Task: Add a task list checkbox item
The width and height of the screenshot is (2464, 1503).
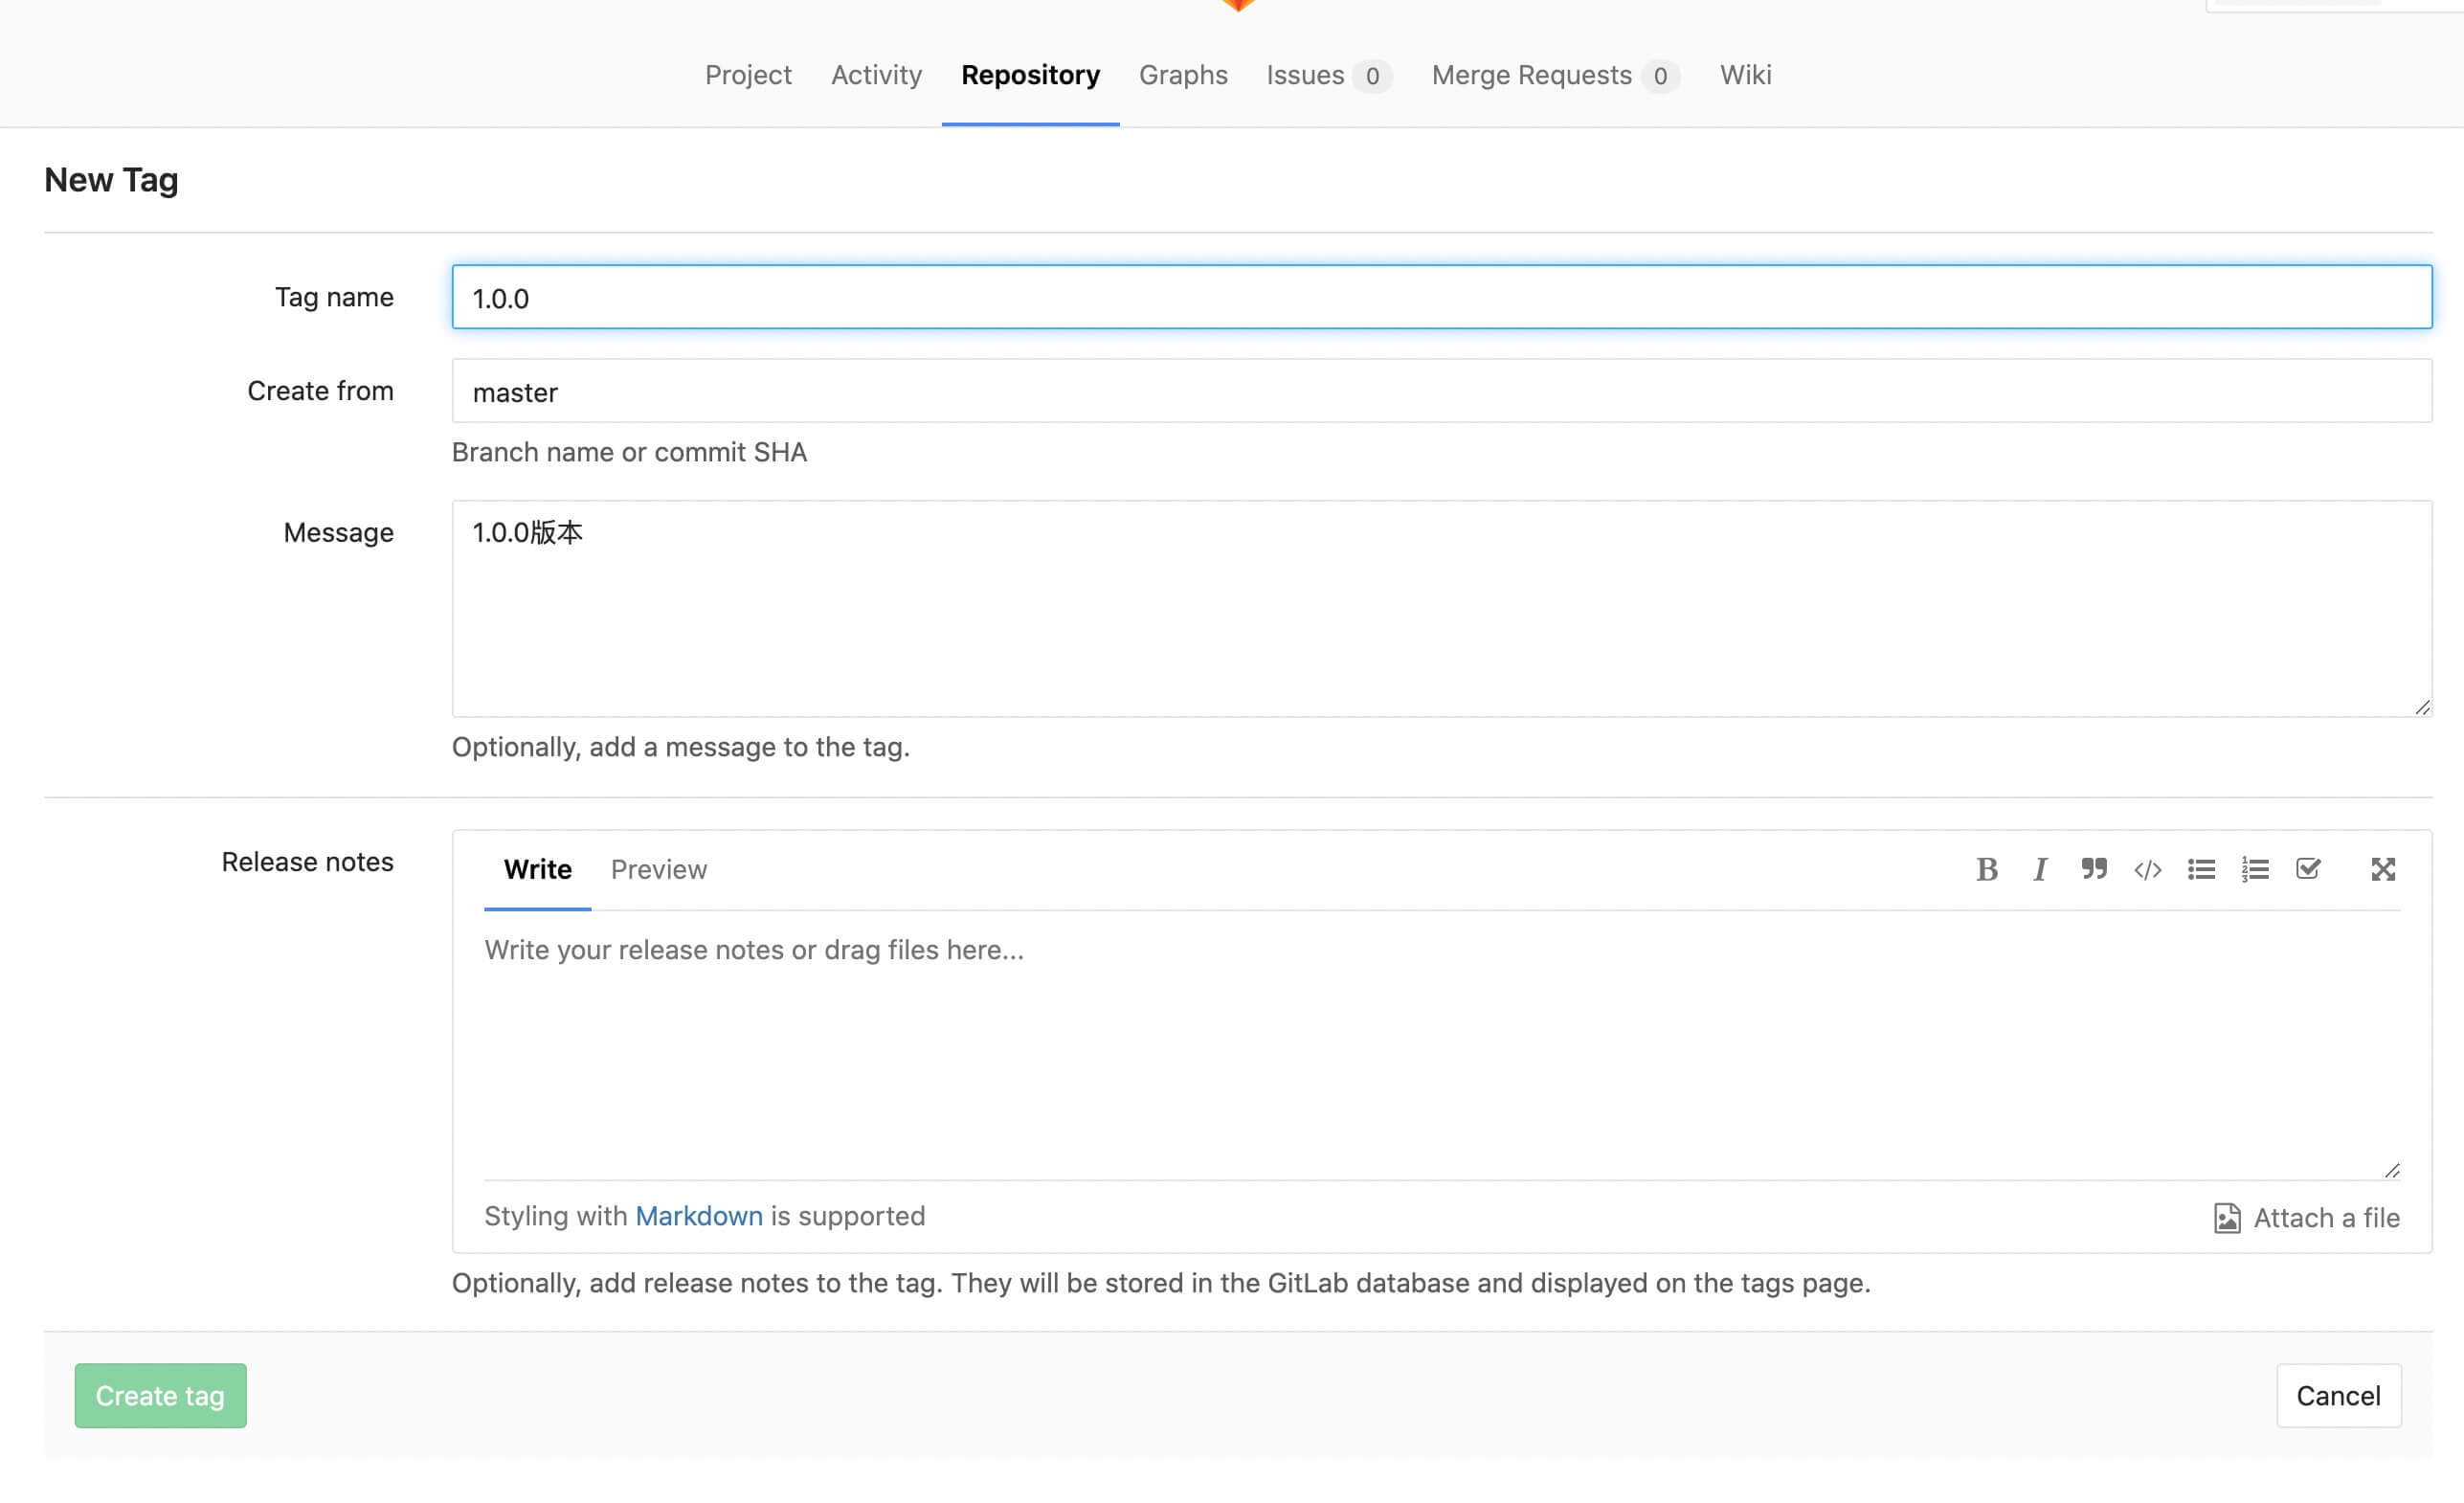Action: pyautogui.click(x=2308, y=869)
